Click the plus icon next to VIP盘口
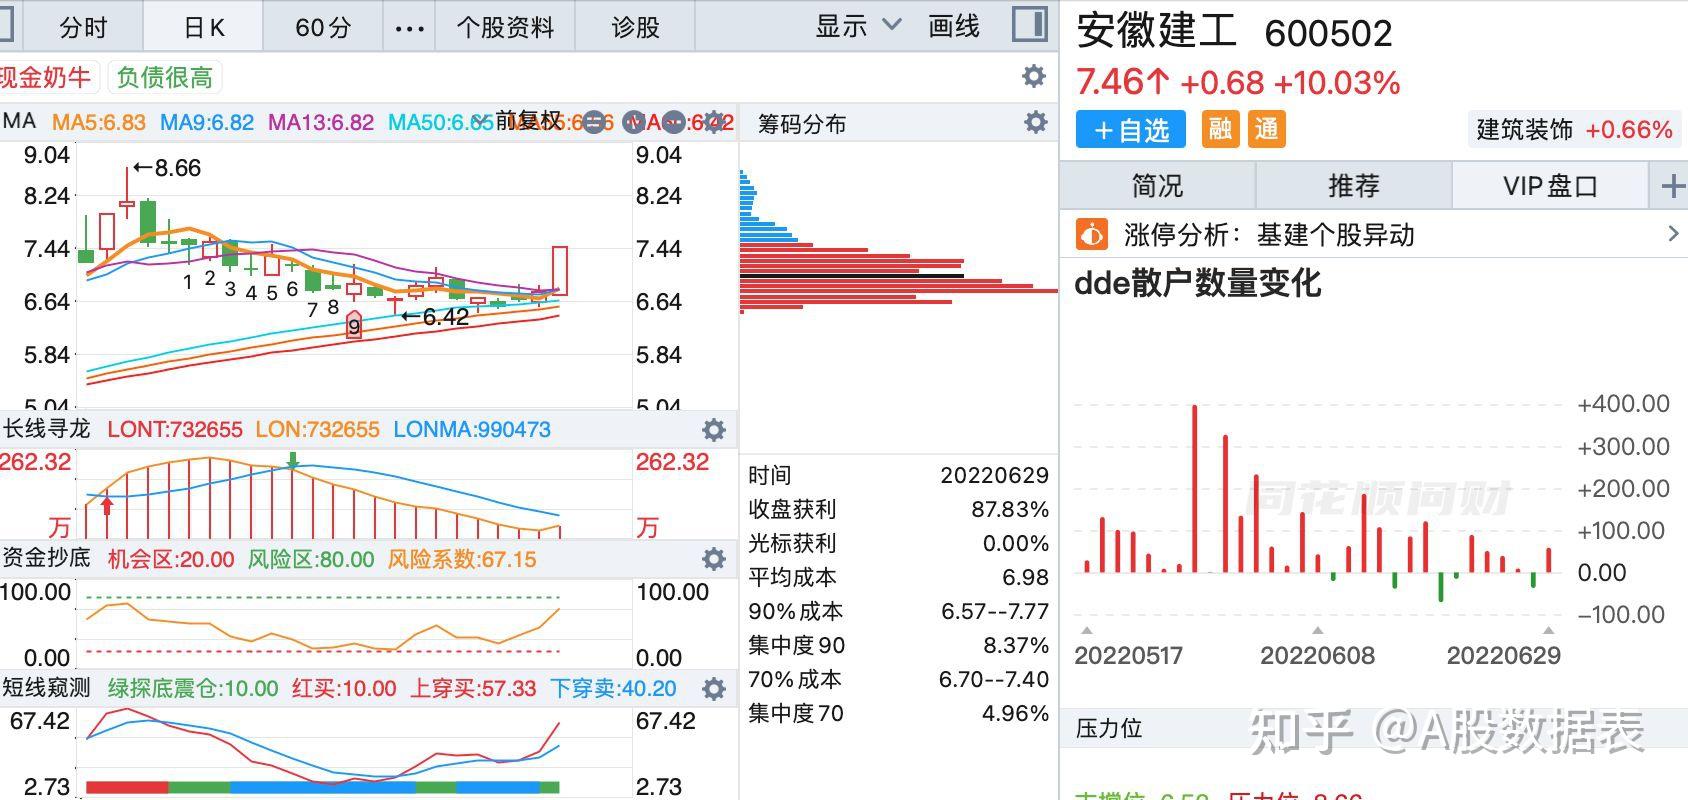1688x800 pixels. tap(1671, 186)
